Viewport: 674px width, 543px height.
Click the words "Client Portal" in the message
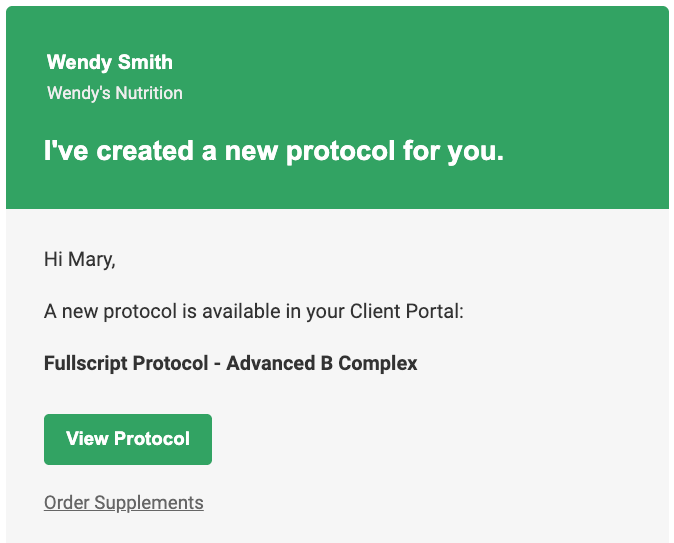406,311
